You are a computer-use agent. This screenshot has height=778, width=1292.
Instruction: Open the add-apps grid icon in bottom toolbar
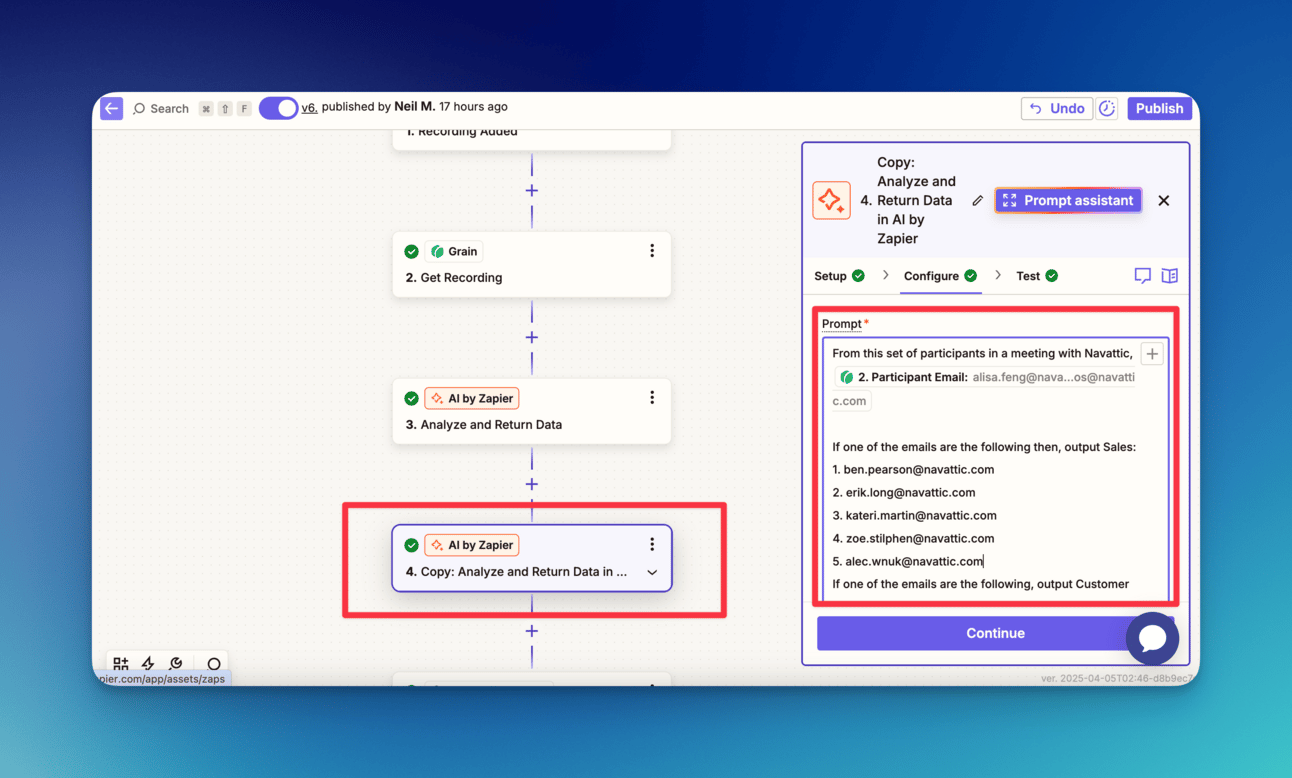point(121,663)
